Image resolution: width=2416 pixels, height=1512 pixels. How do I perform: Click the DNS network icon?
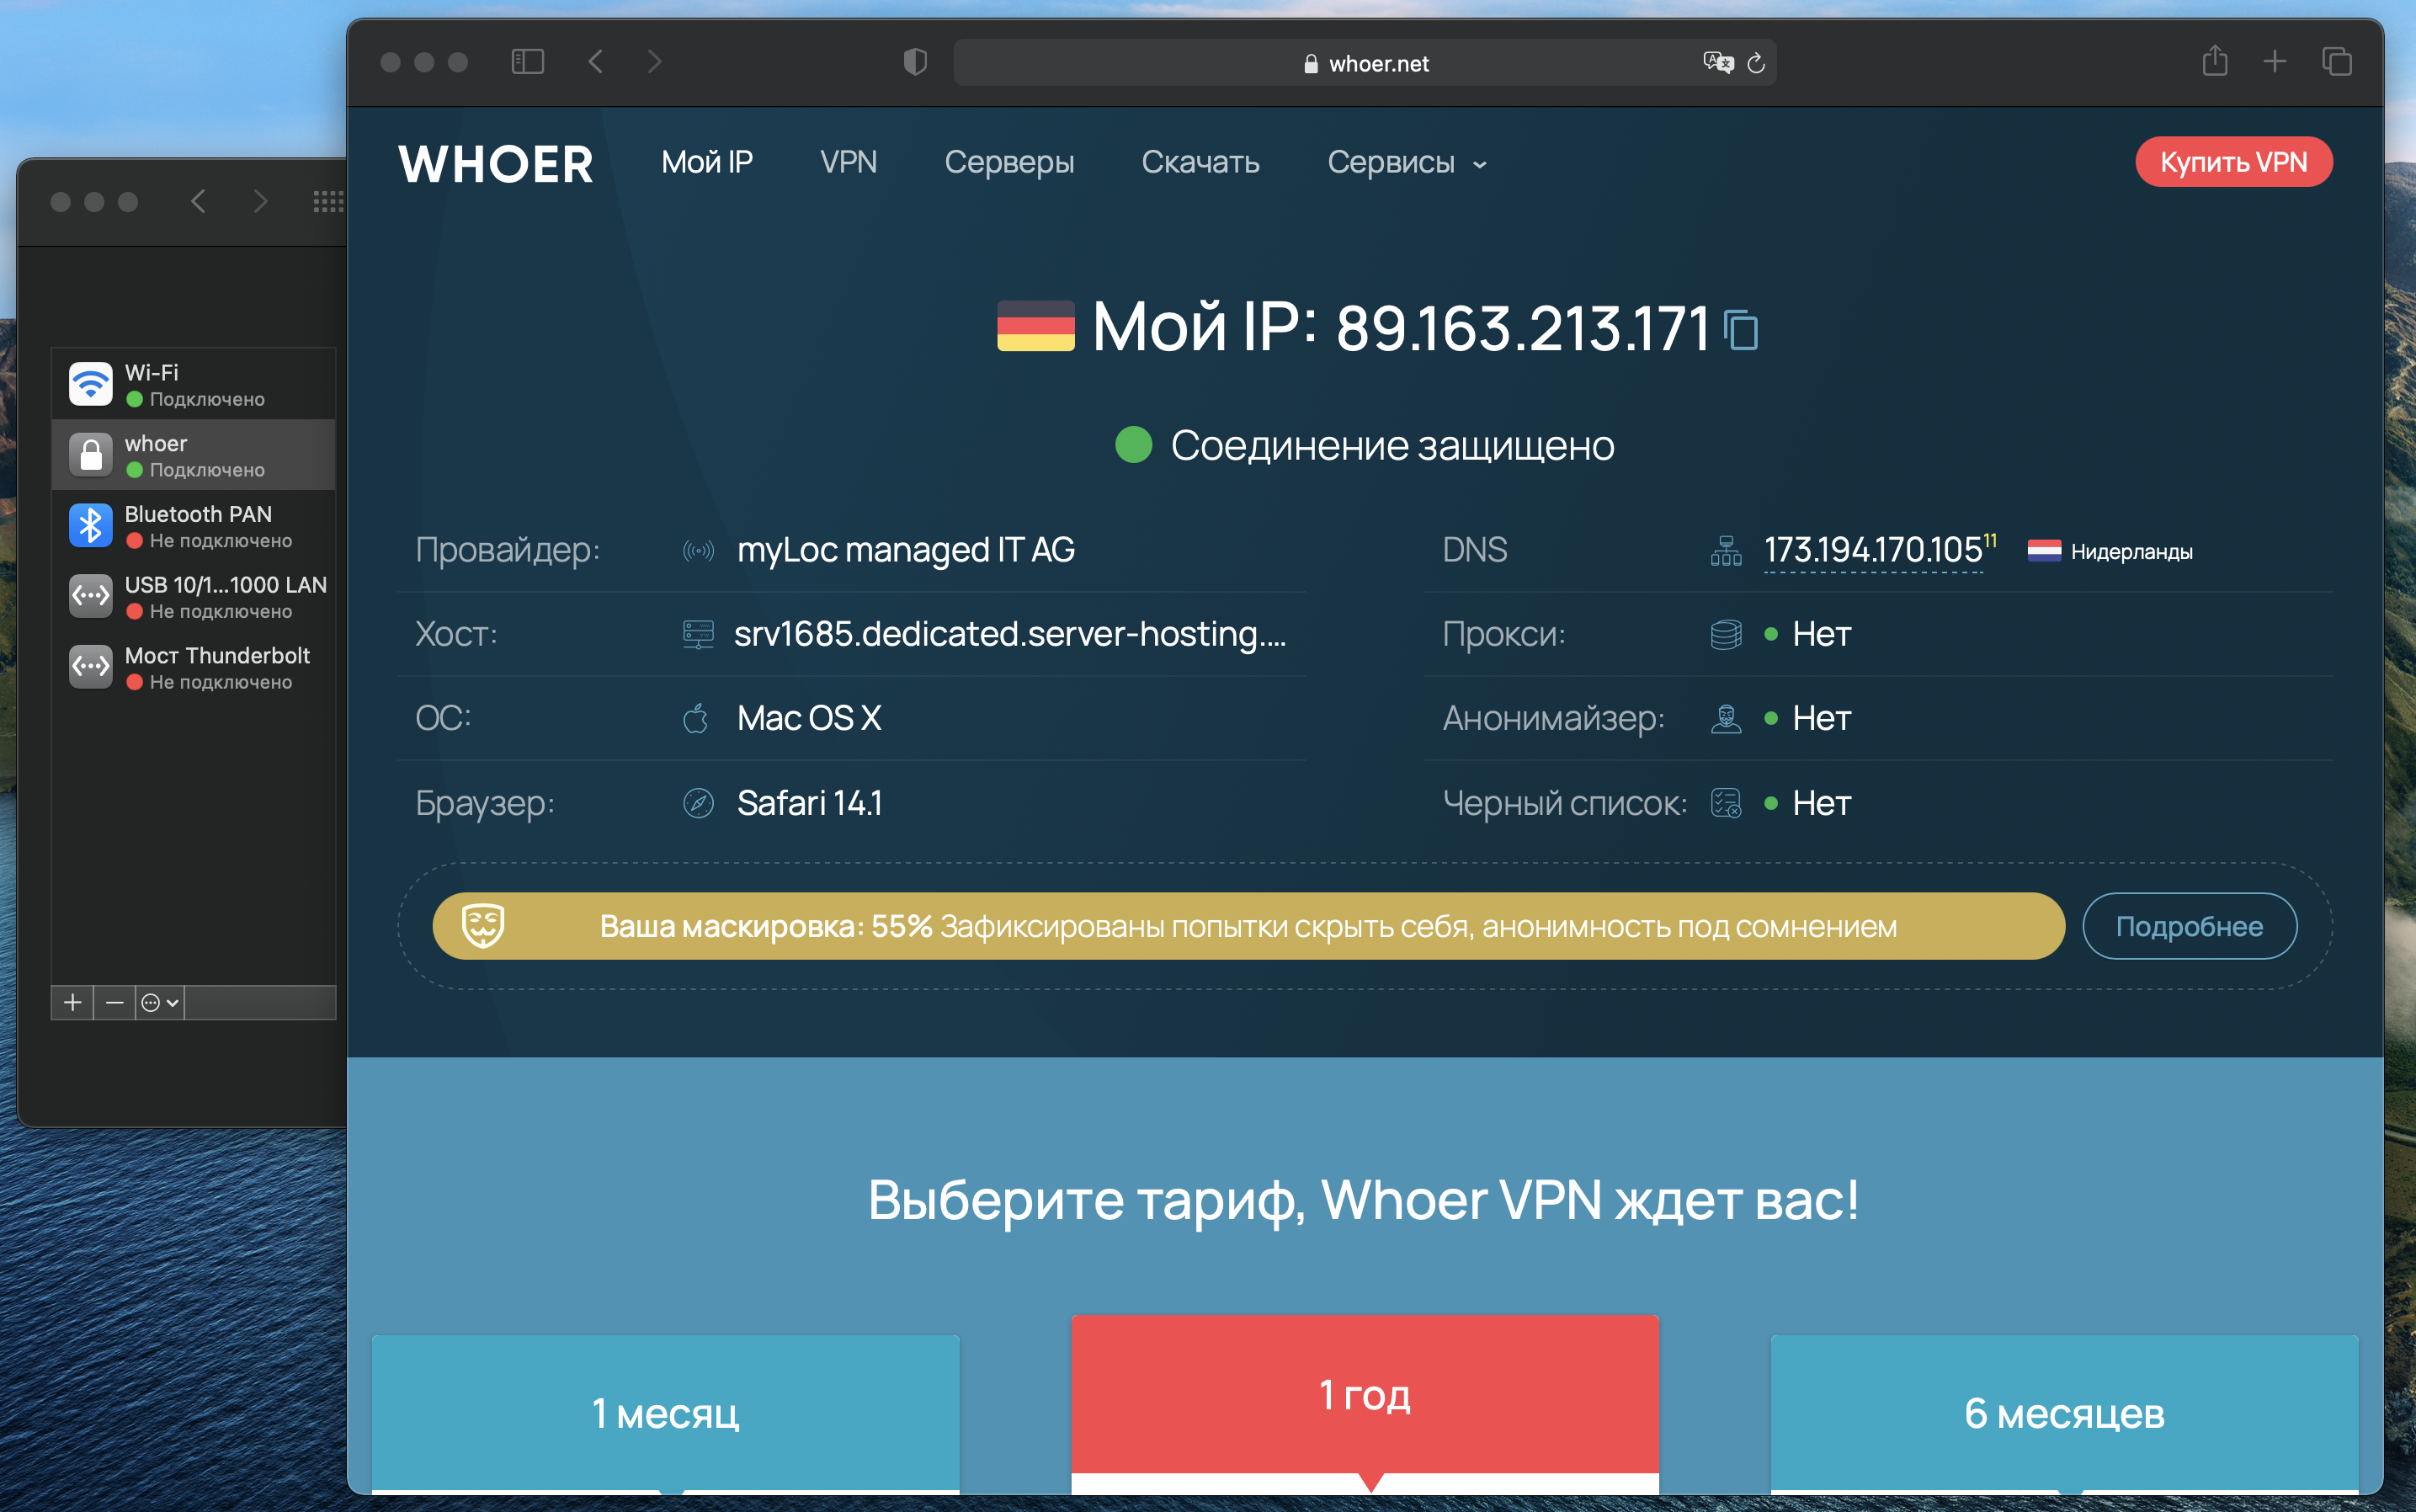[x=1726, y=550]
